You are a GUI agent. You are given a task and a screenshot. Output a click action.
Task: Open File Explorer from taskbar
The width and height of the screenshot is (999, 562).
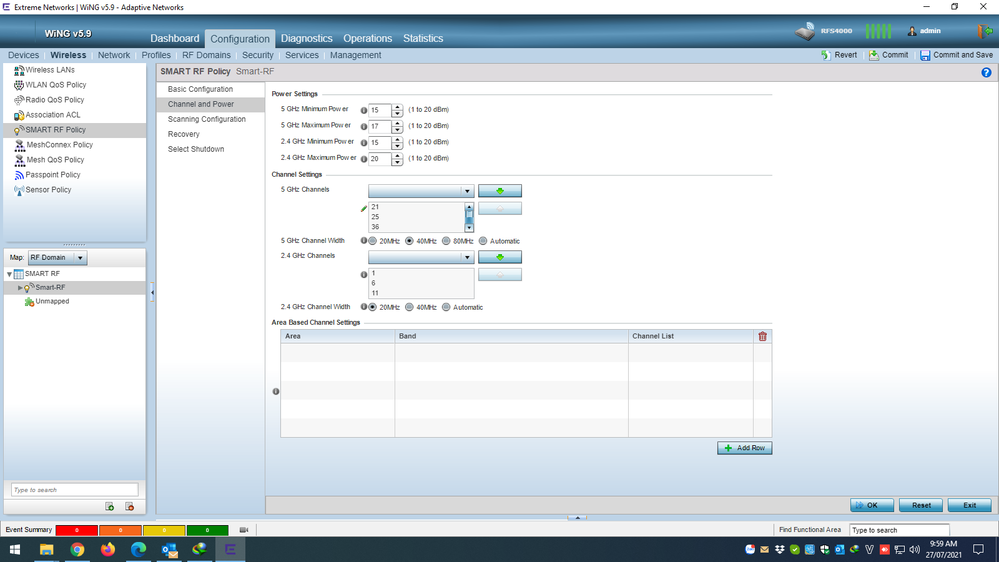click(47, 549)
